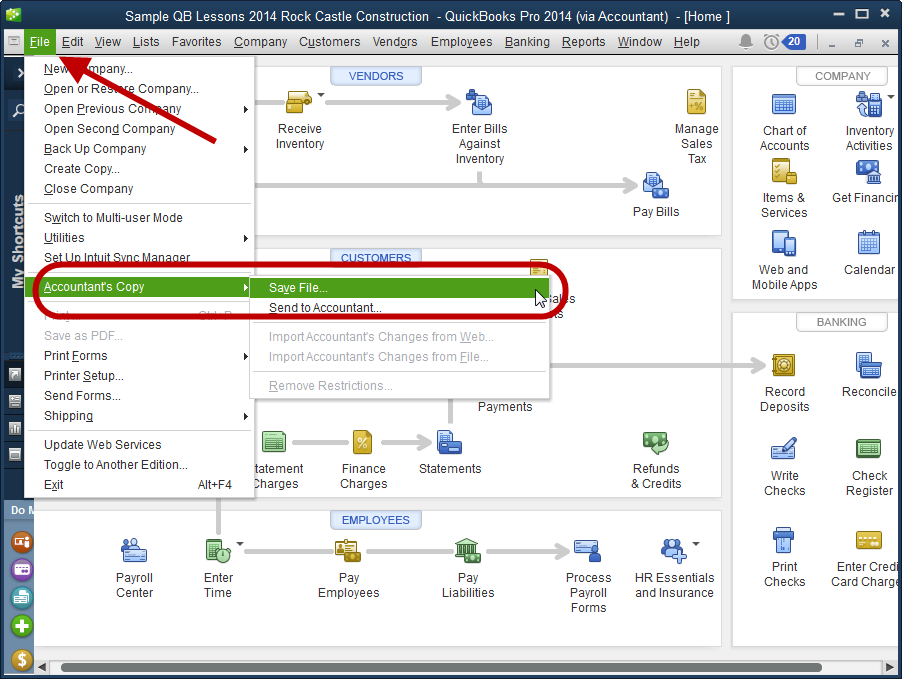Screen dimensions: 902x679
Task: Open the Check Register icon
Action: click(x=869, y=449)
